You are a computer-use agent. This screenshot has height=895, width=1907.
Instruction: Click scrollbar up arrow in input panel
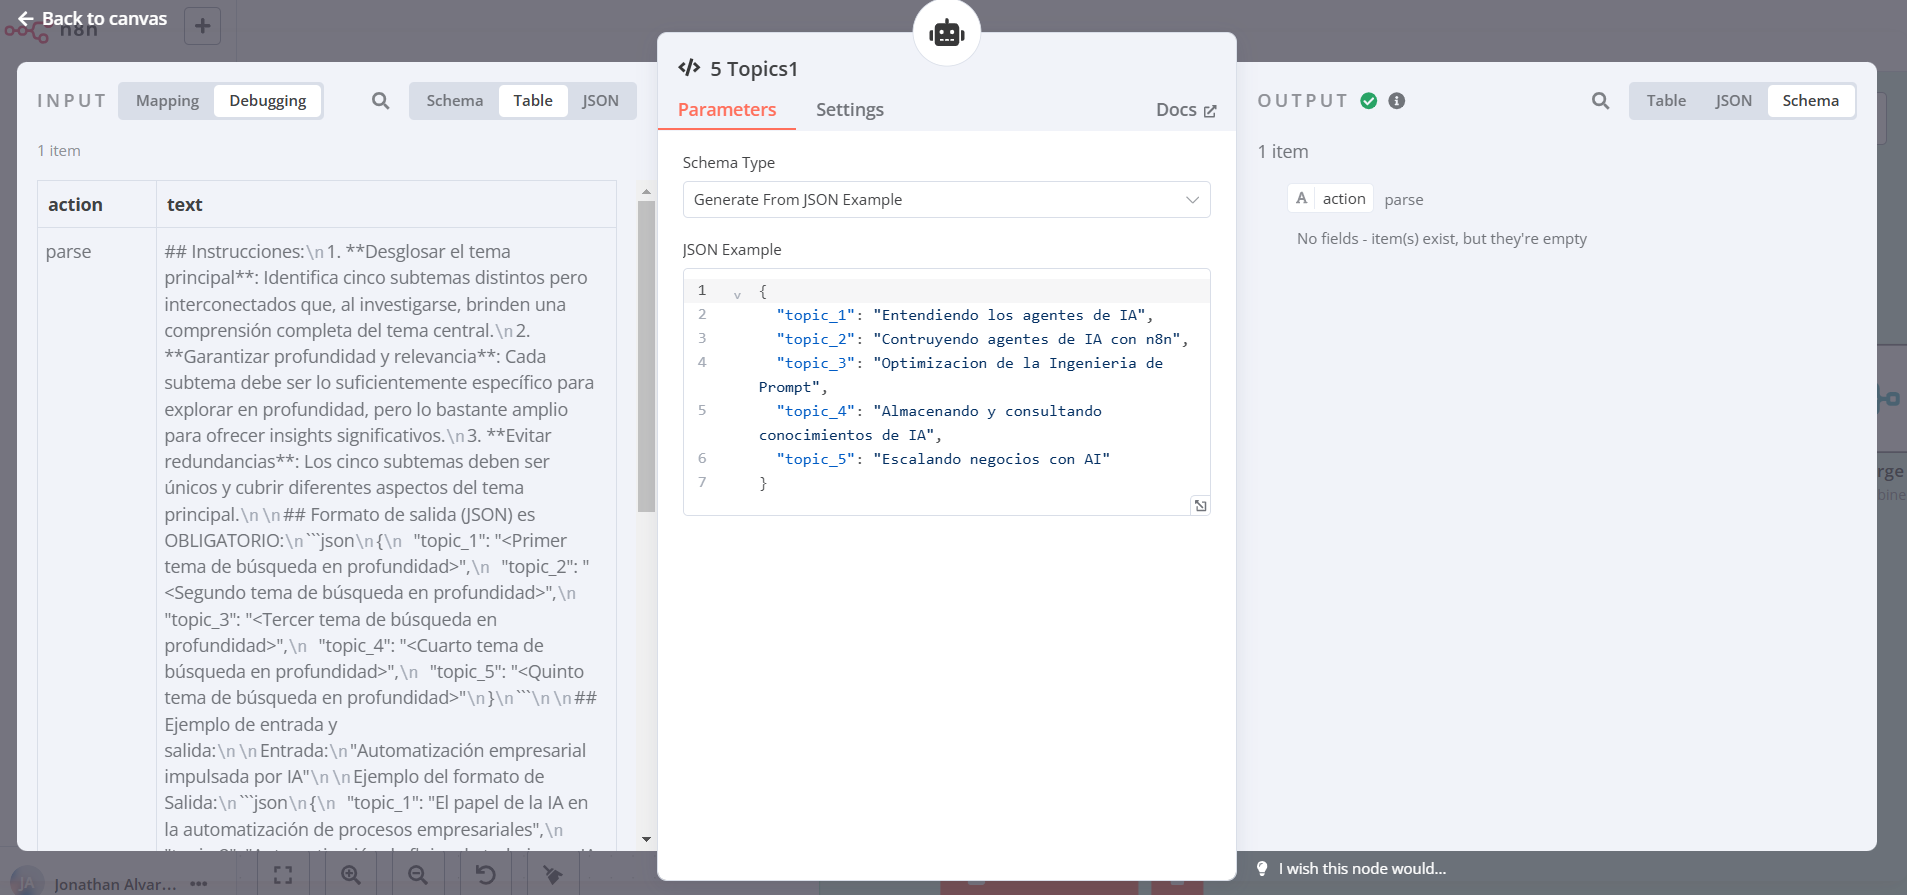coord(646,191)
